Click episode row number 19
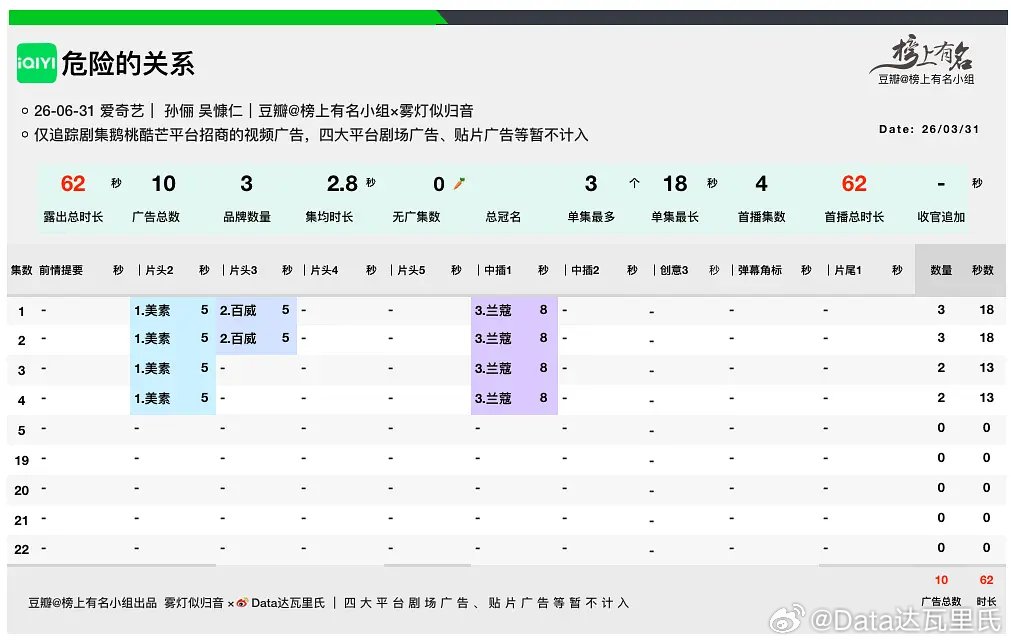Screen dimensions: 1011x643 (x=22, y=460)
